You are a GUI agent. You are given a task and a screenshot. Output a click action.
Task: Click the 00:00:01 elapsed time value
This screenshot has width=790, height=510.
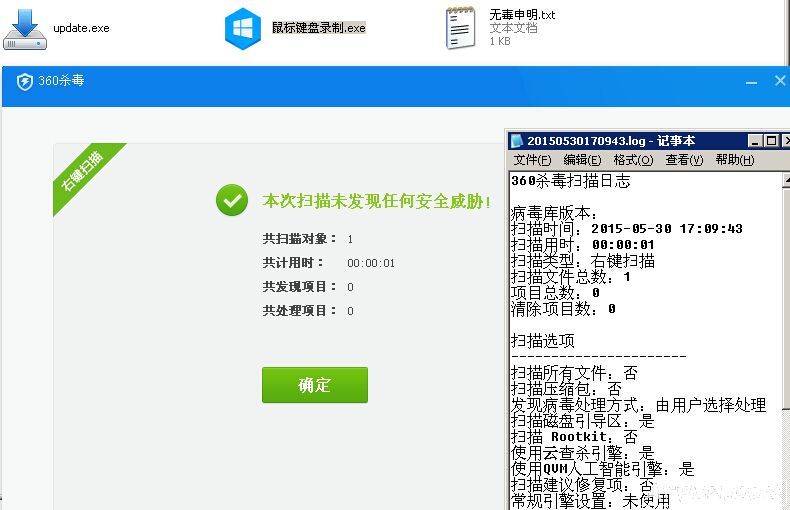click(371, 263)
